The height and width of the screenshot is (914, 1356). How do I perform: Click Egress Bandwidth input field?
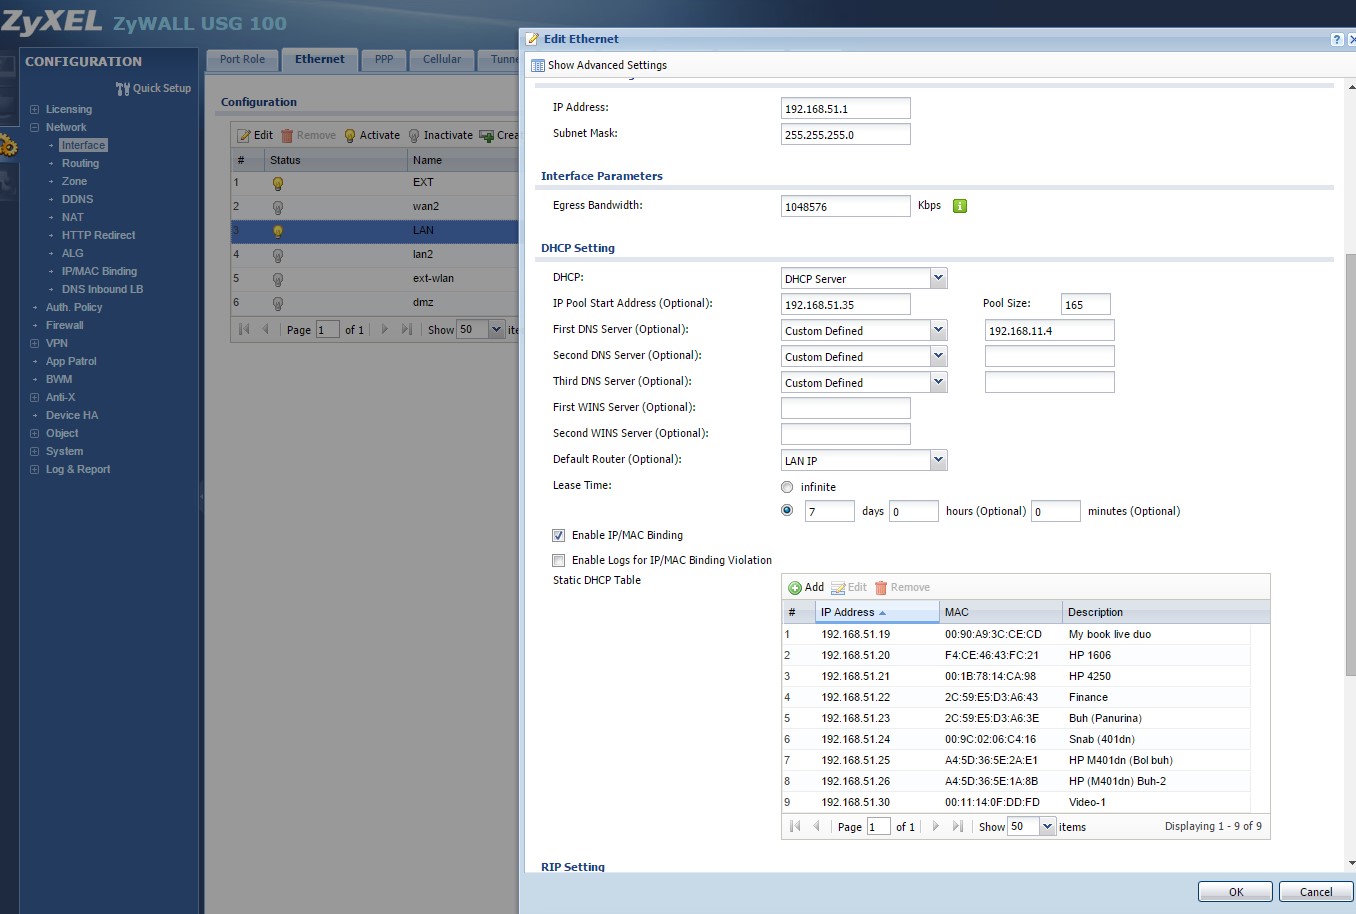846,206
